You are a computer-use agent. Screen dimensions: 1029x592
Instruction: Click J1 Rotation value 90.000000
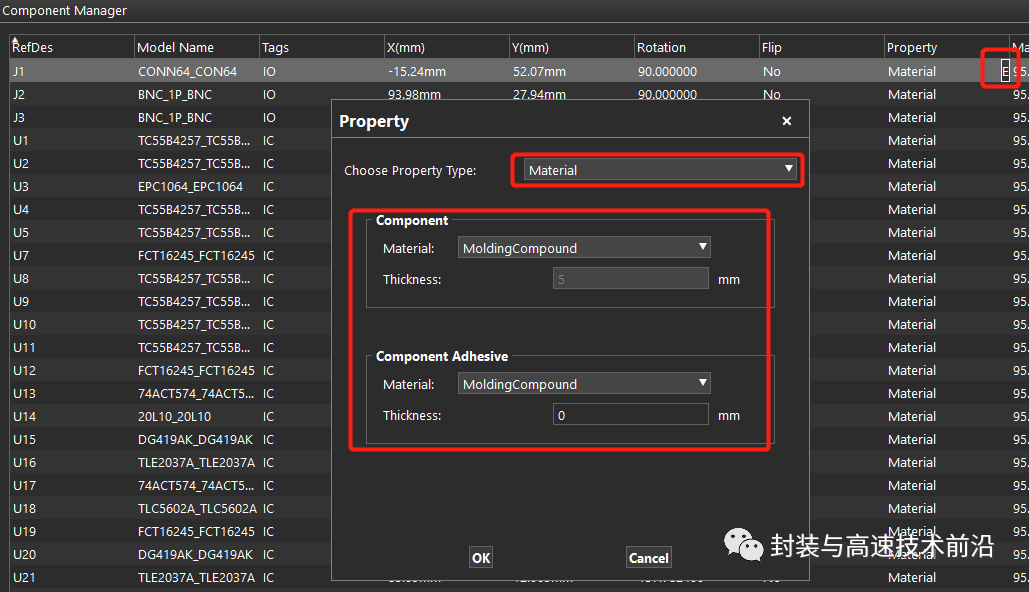[667, 71]
